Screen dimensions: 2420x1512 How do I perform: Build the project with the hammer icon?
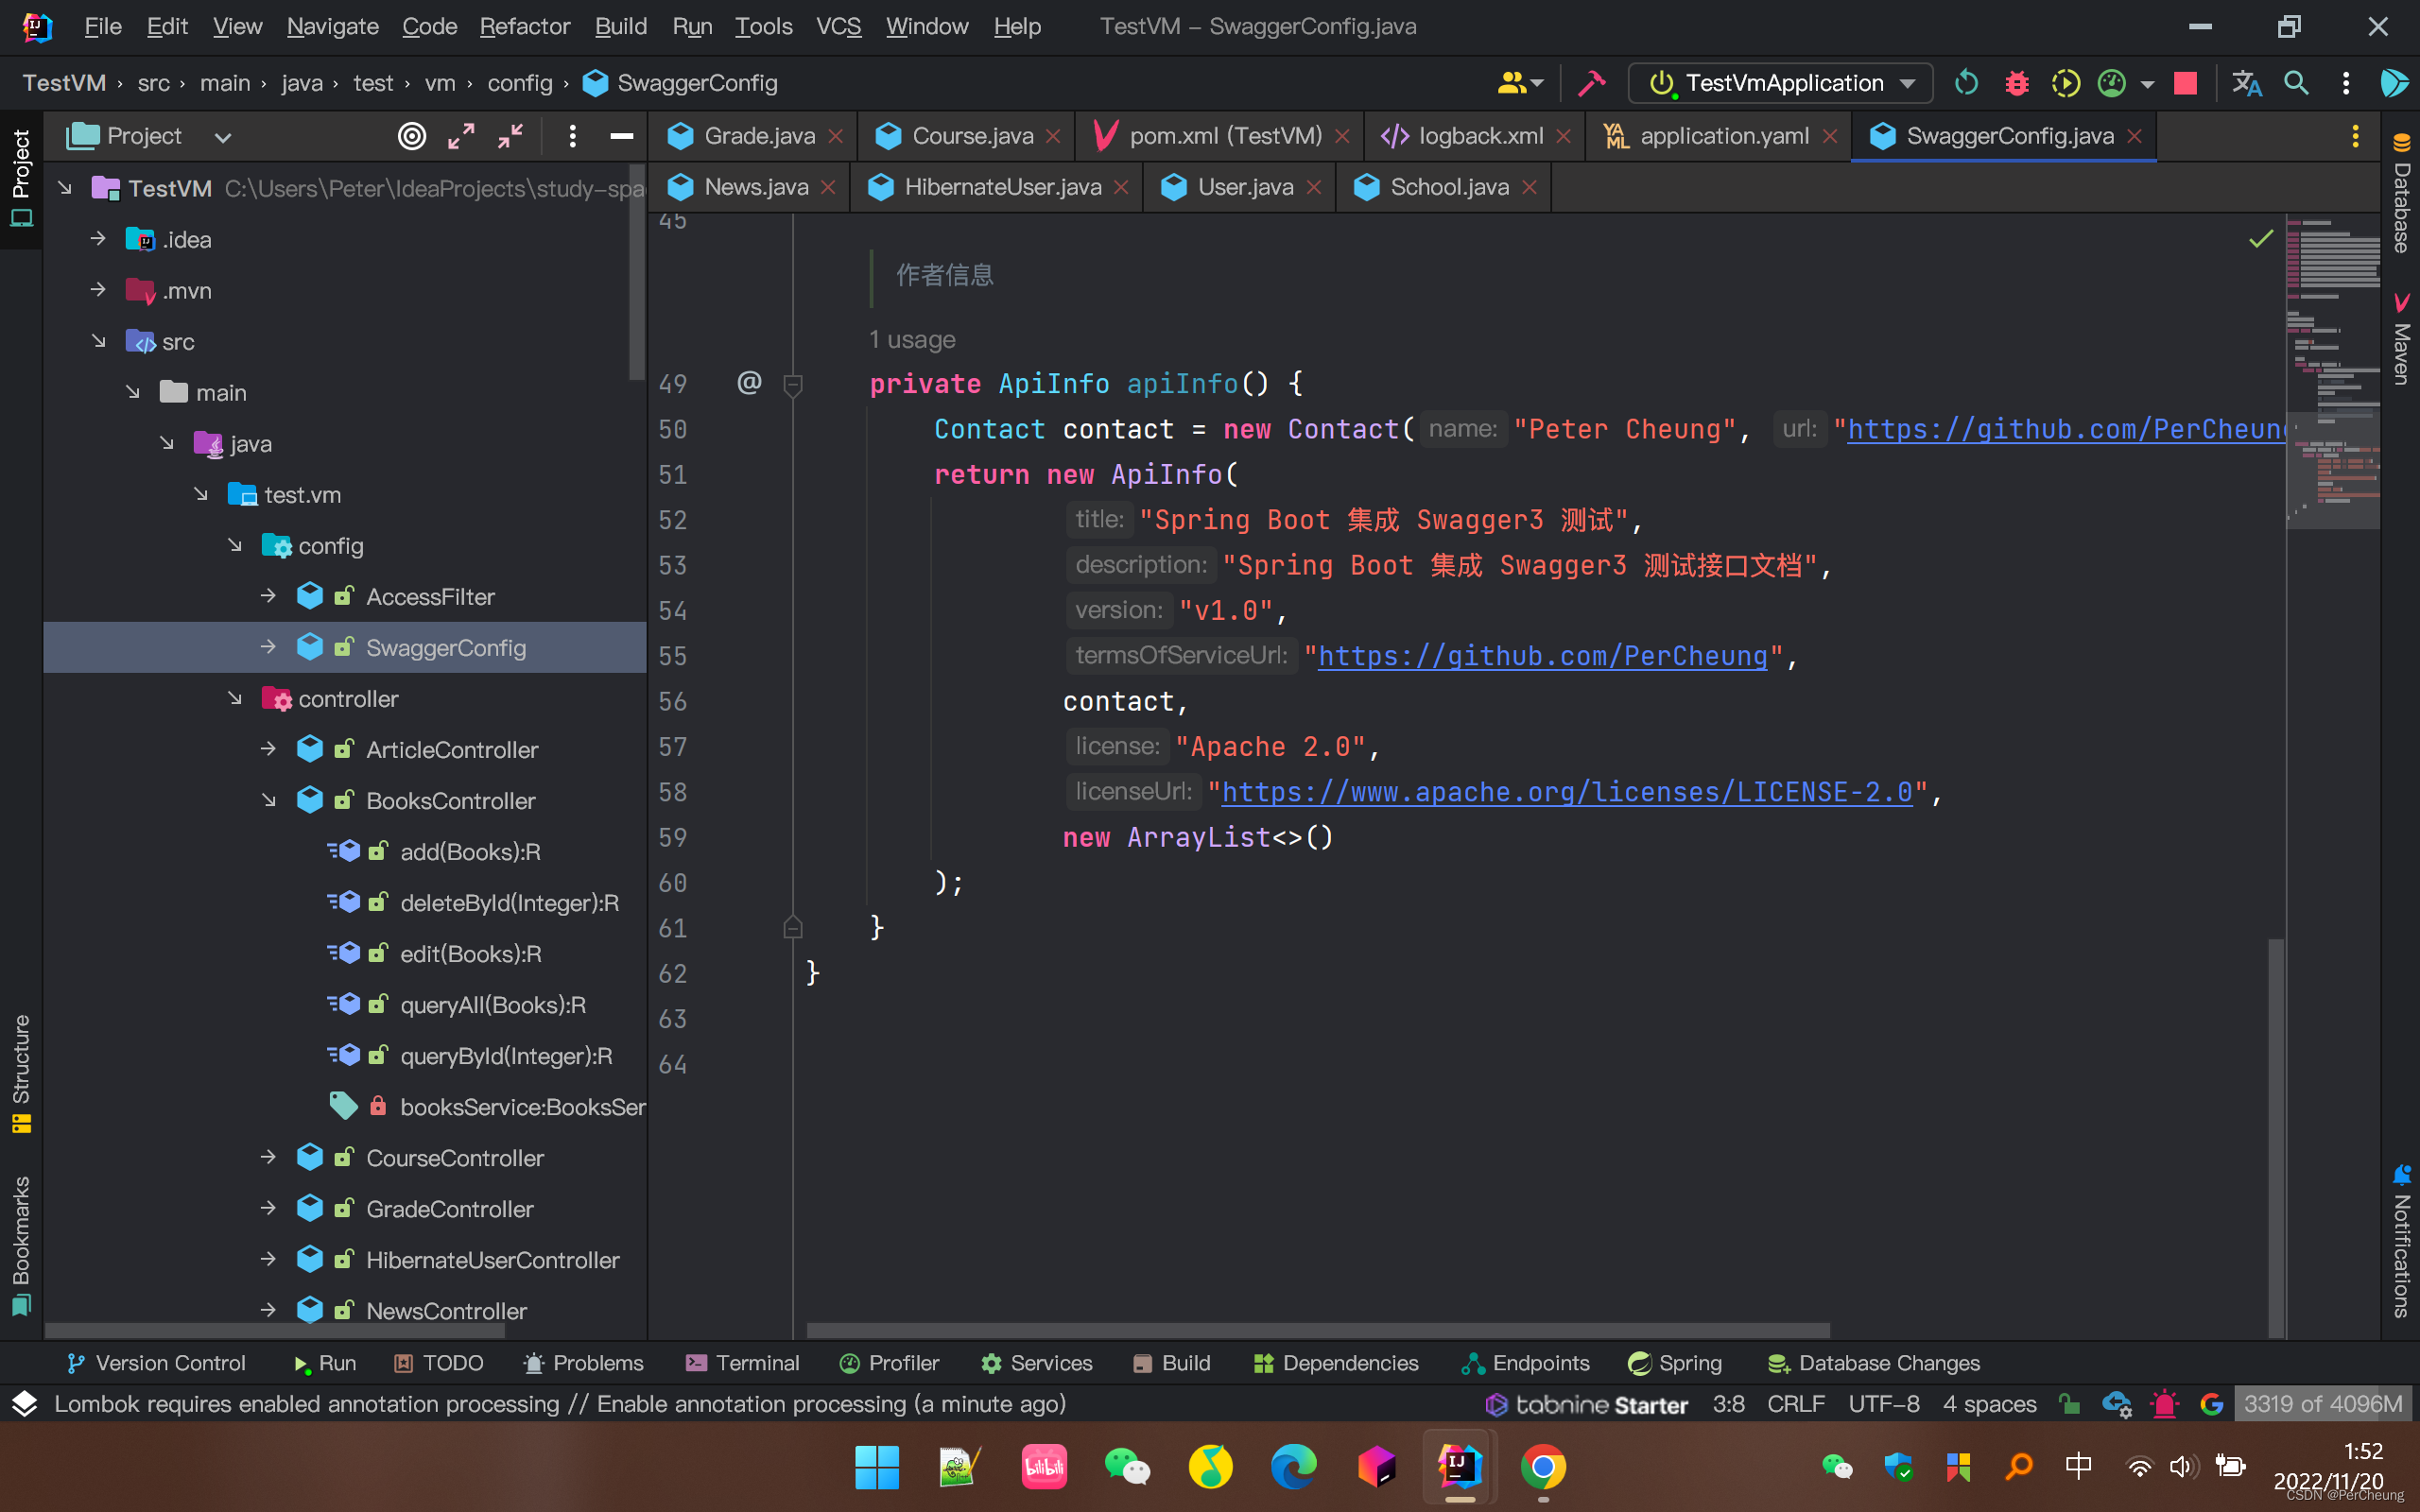(x=1590, y=83)
